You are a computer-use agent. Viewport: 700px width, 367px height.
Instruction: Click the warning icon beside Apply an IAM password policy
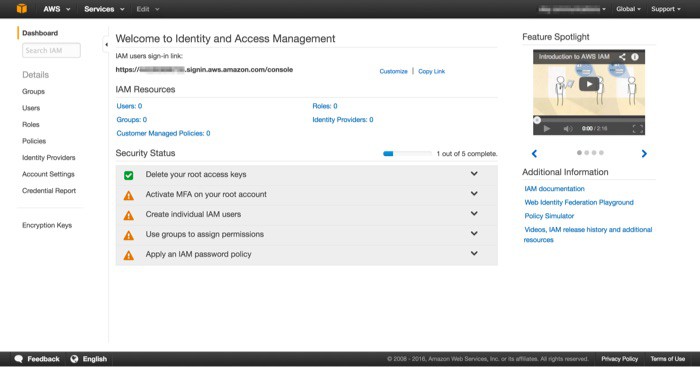(x=129, y=255)
